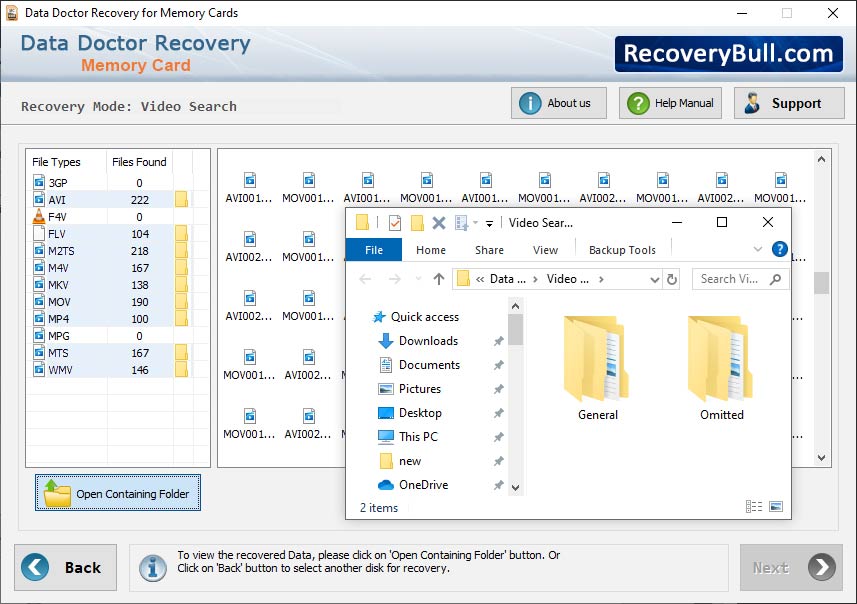
Task: Select the 3GP file type icon
Action: tap(39, 183)
